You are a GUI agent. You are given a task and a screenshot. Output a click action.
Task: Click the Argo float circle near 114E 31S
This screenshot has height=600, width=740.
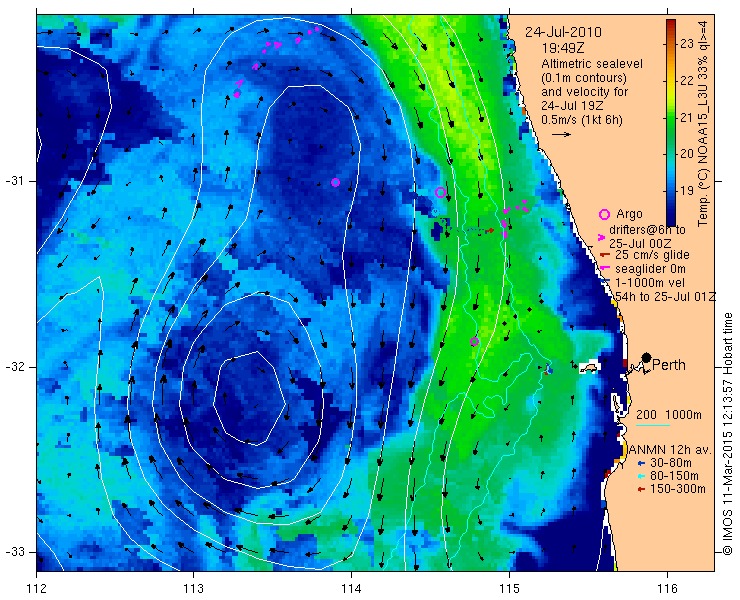click(x=335, y=182)
